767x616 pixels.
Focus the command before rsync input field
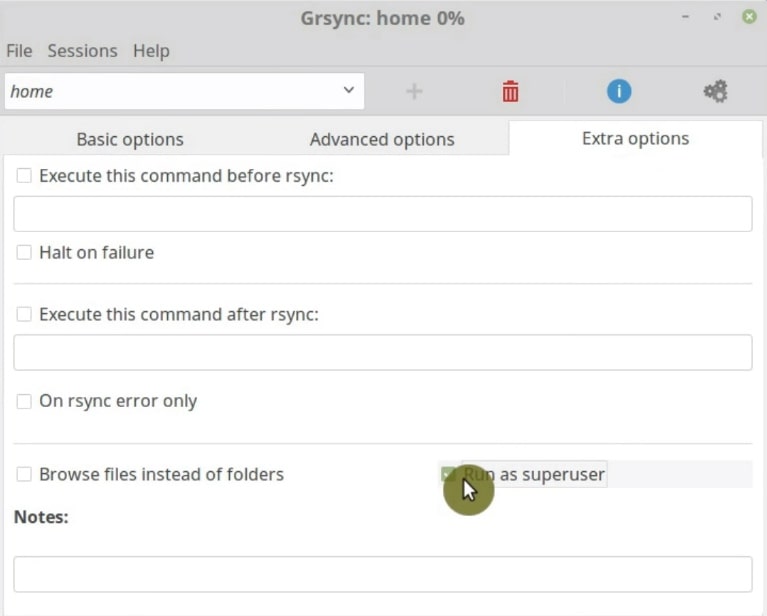click(x=383, y=214)
